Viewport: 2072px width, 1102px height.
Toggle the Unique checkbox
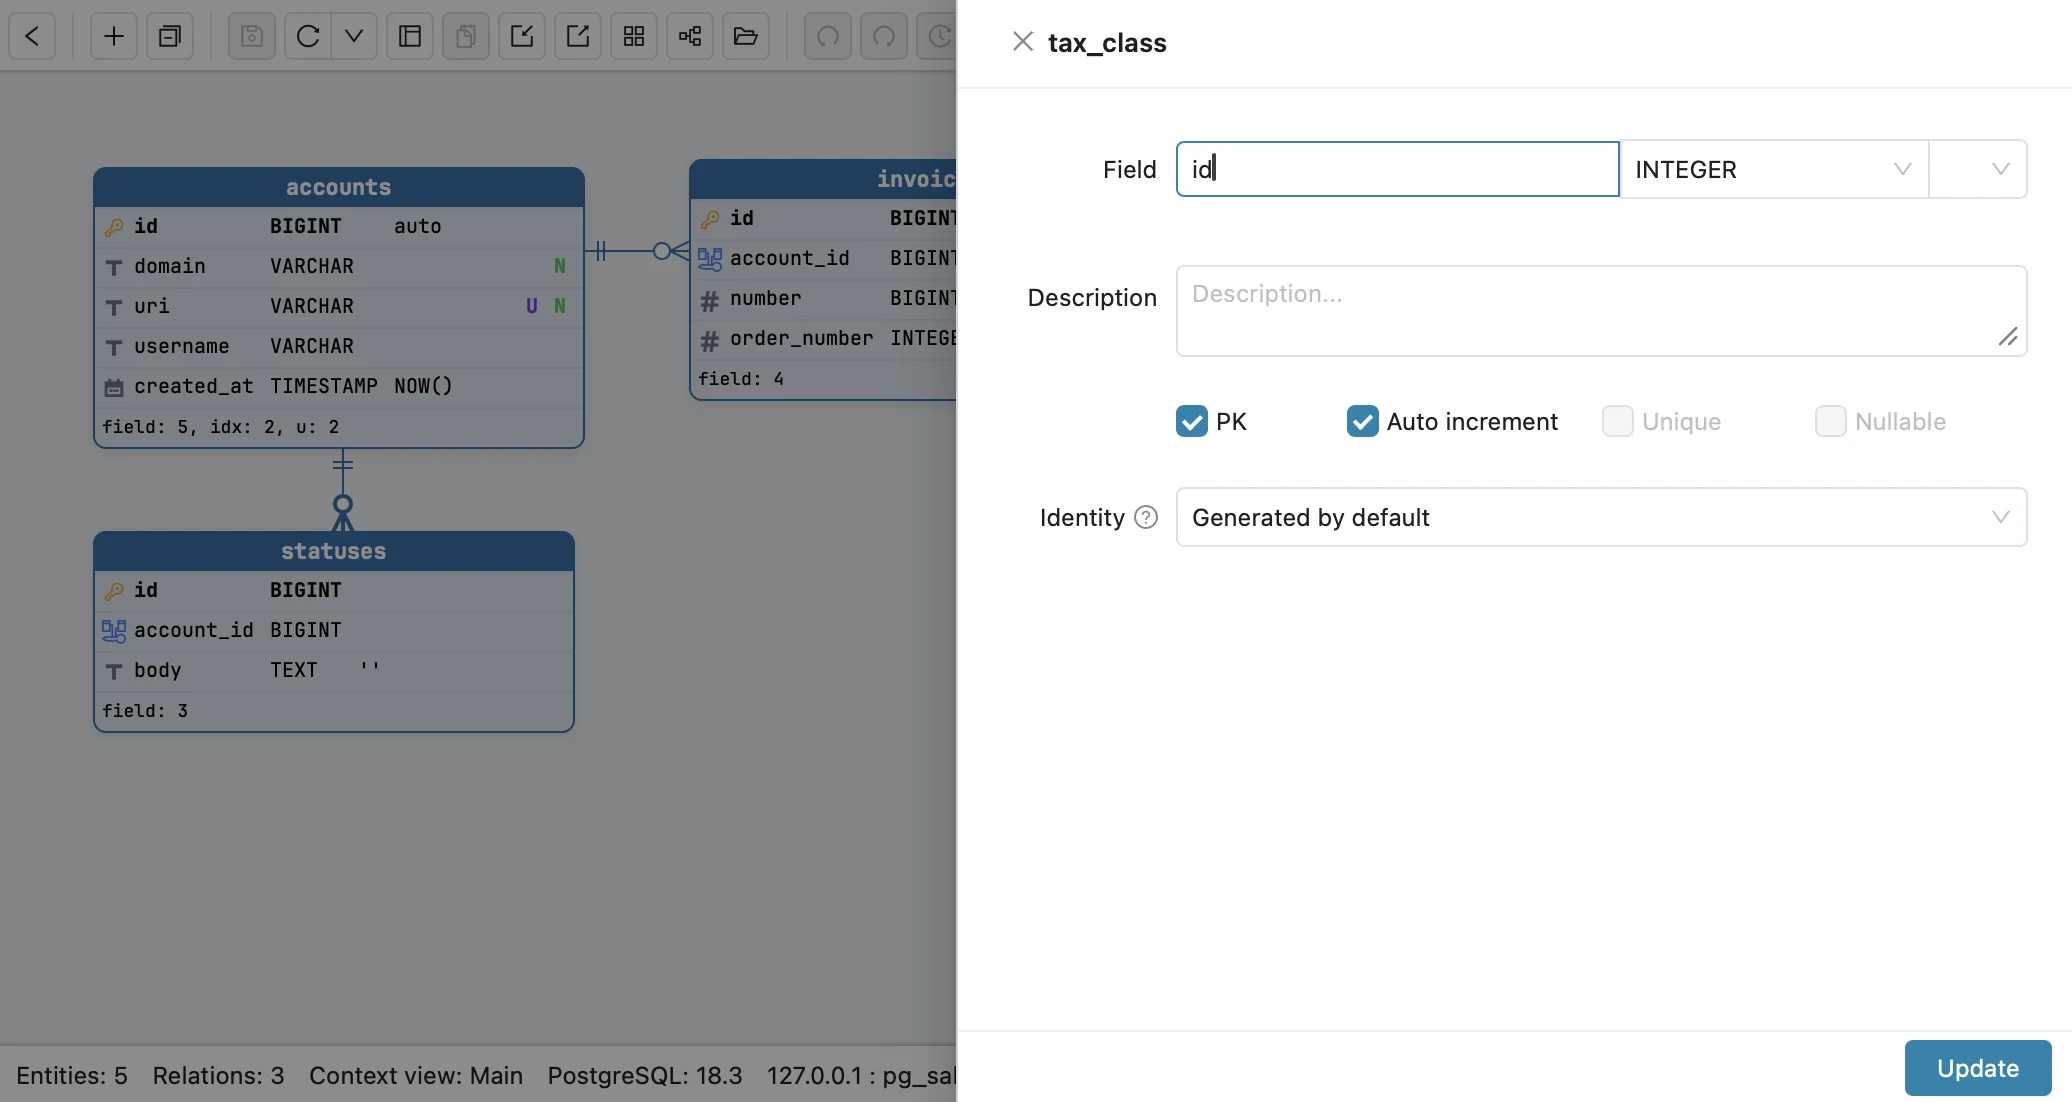click(1617, 422)
